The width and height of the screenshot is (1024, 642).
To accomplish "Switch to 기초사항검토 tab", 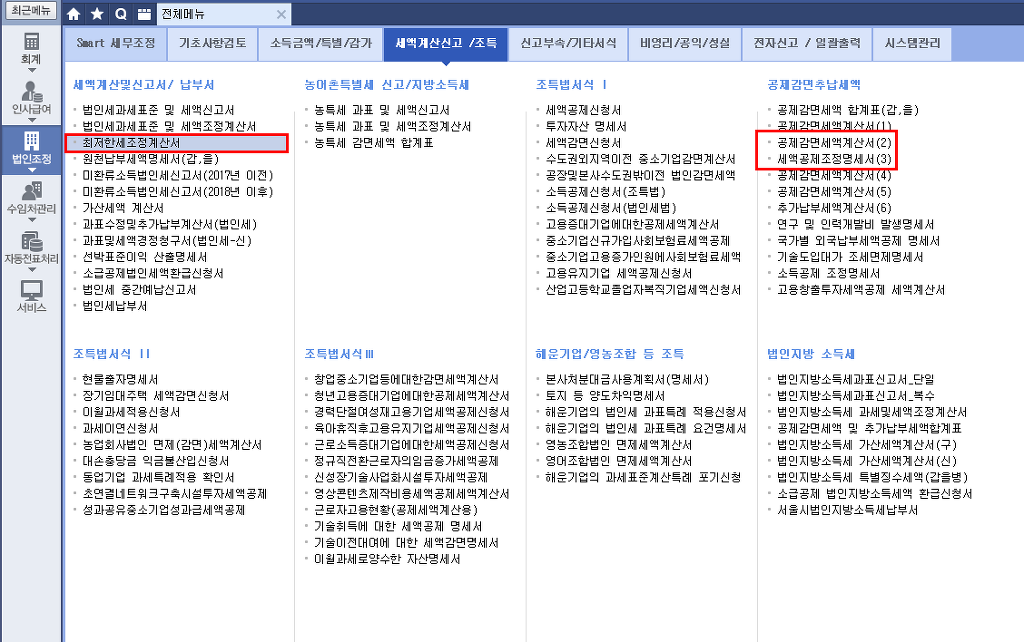I will [212, 44].
